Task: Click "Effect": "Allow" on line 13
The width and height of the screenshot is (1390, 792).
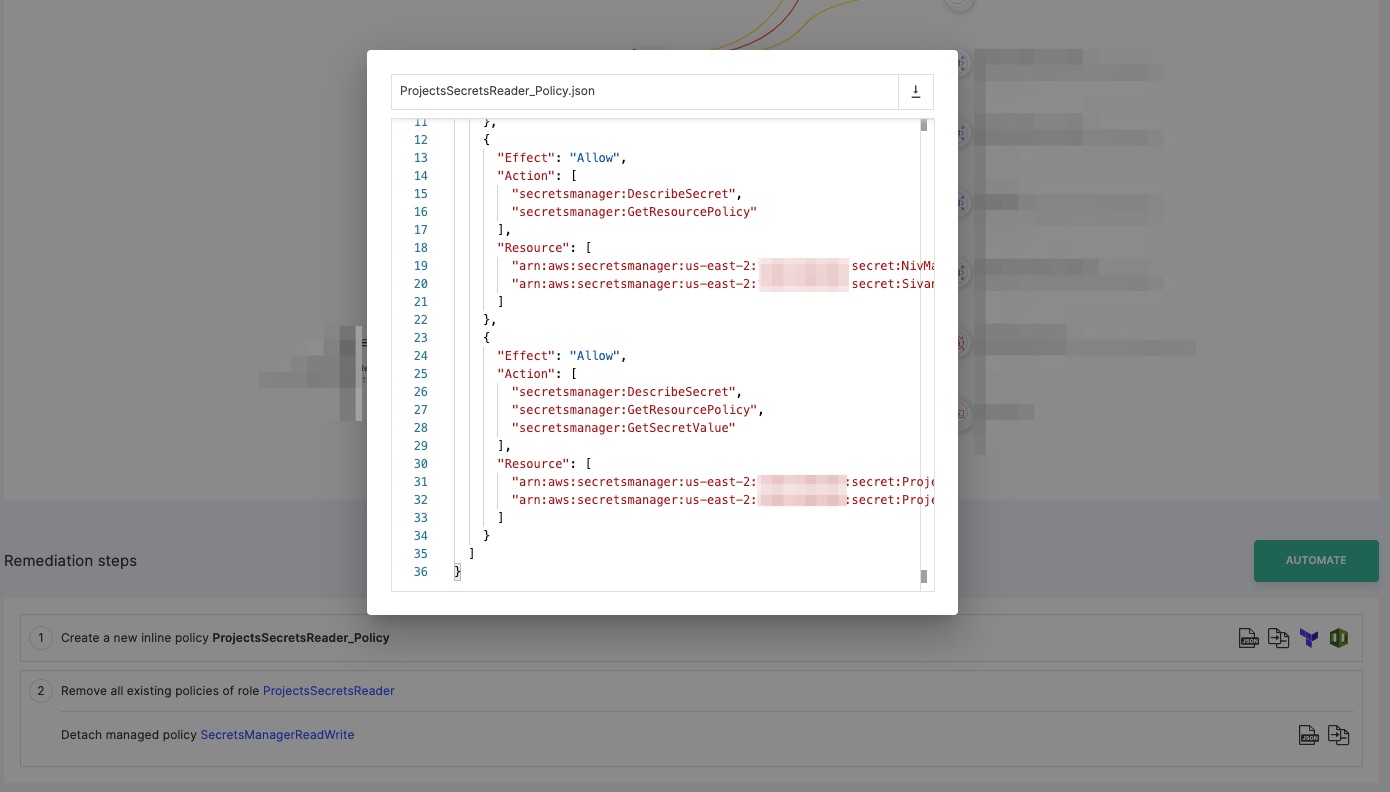Action: click(x=561, y=158)
